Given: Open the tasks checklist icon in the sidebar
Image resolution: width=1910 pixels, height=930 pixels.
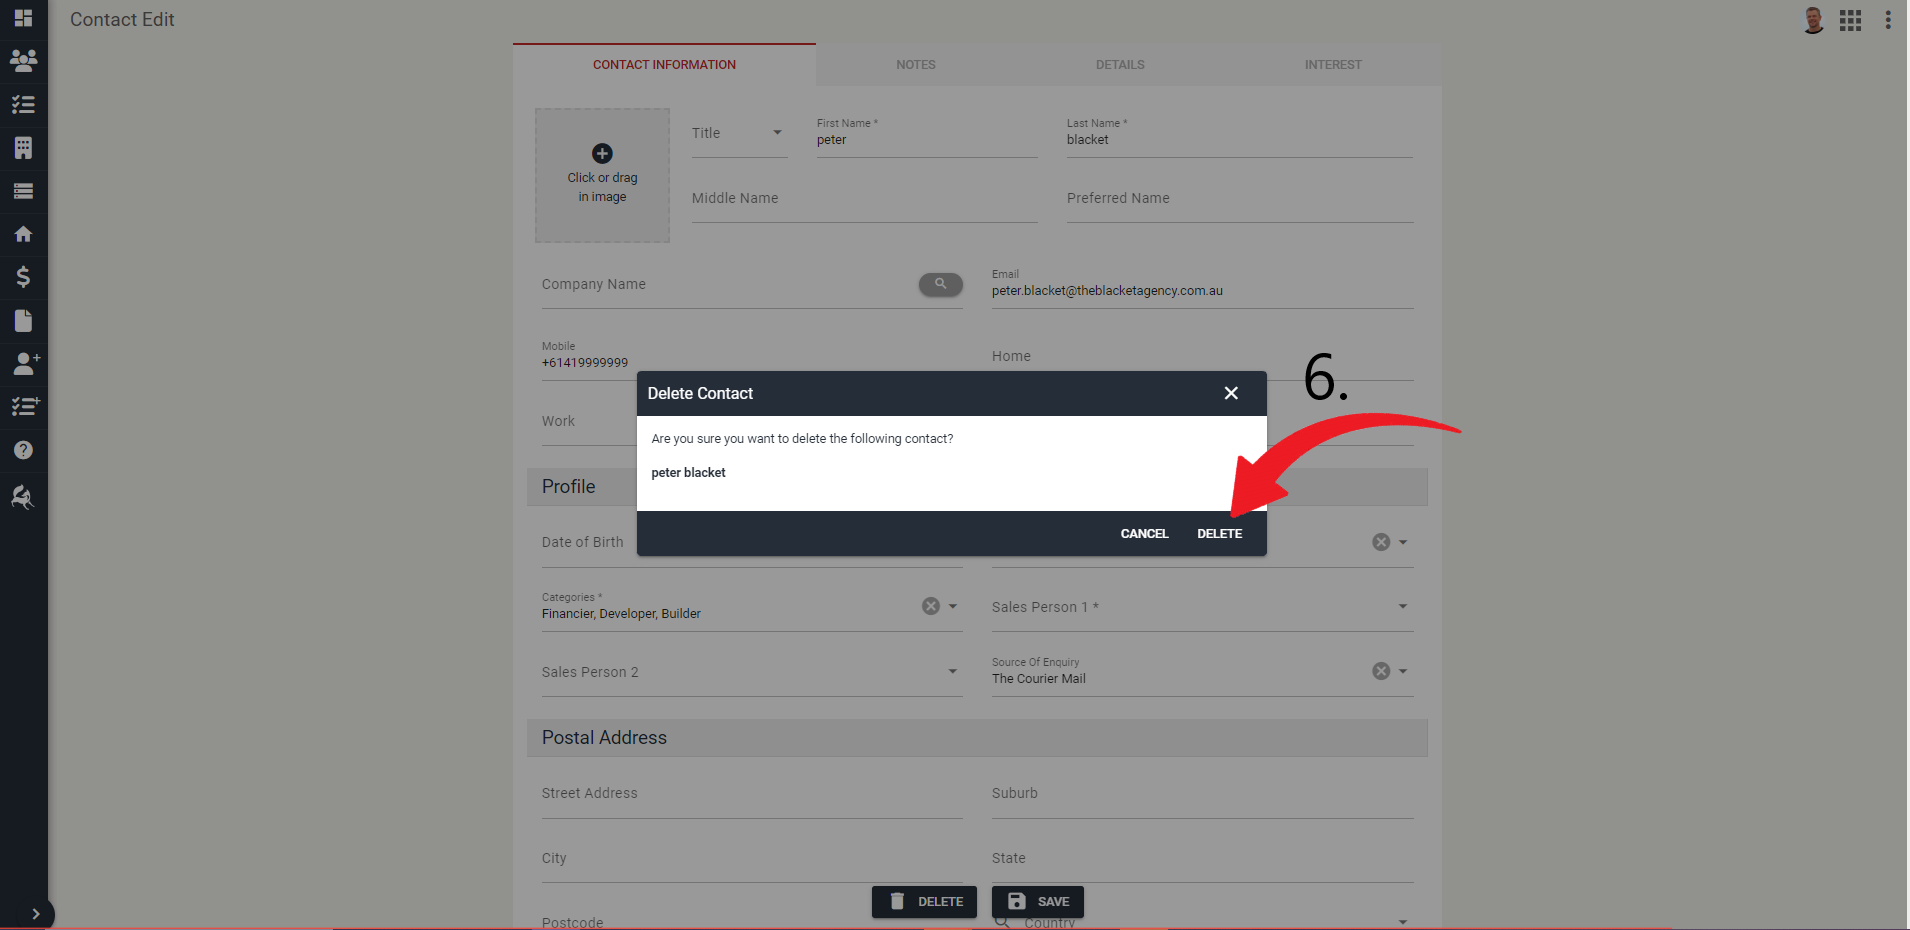Looking at the screenshot, I should pos(22,104).
